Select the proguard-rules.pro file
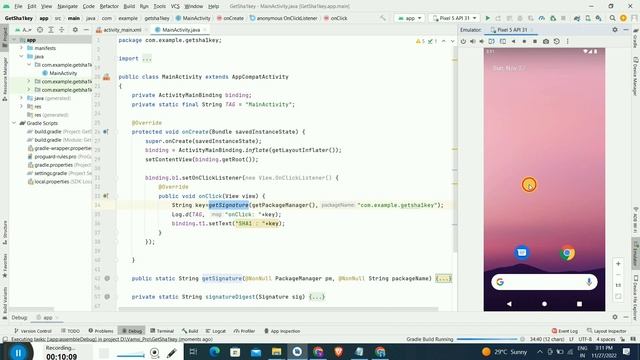Screen dimensions: 640x360 pos(56,156)
